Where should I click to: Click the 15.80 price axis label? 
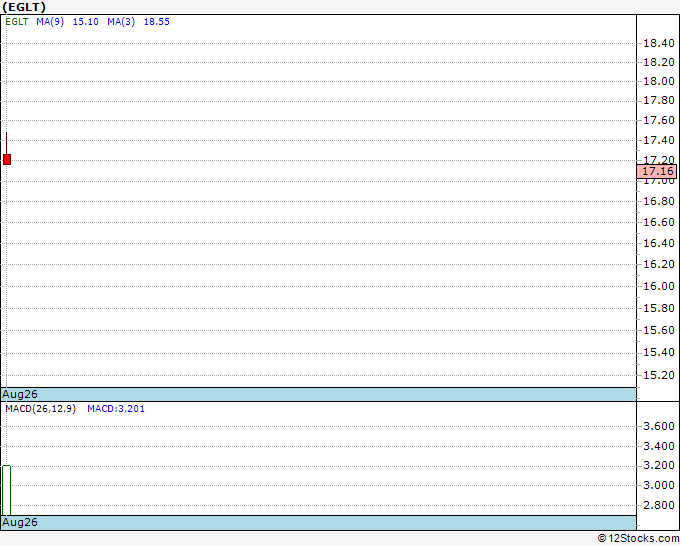(x=659, y=308)
